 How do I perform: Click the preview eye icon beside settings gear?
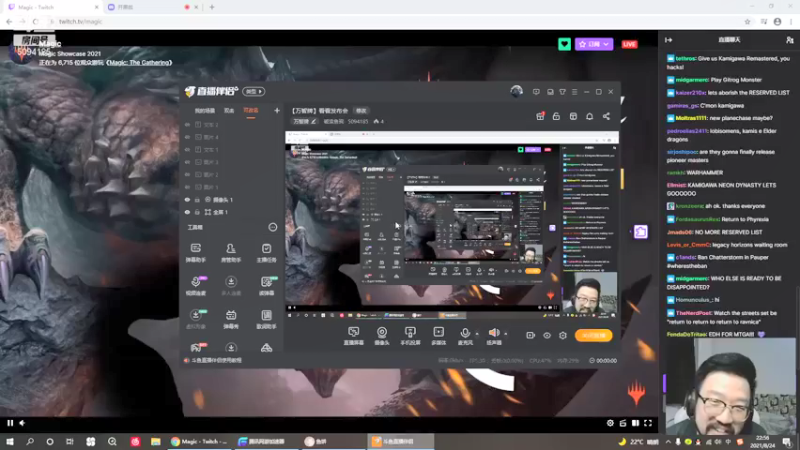pos(546,335)
